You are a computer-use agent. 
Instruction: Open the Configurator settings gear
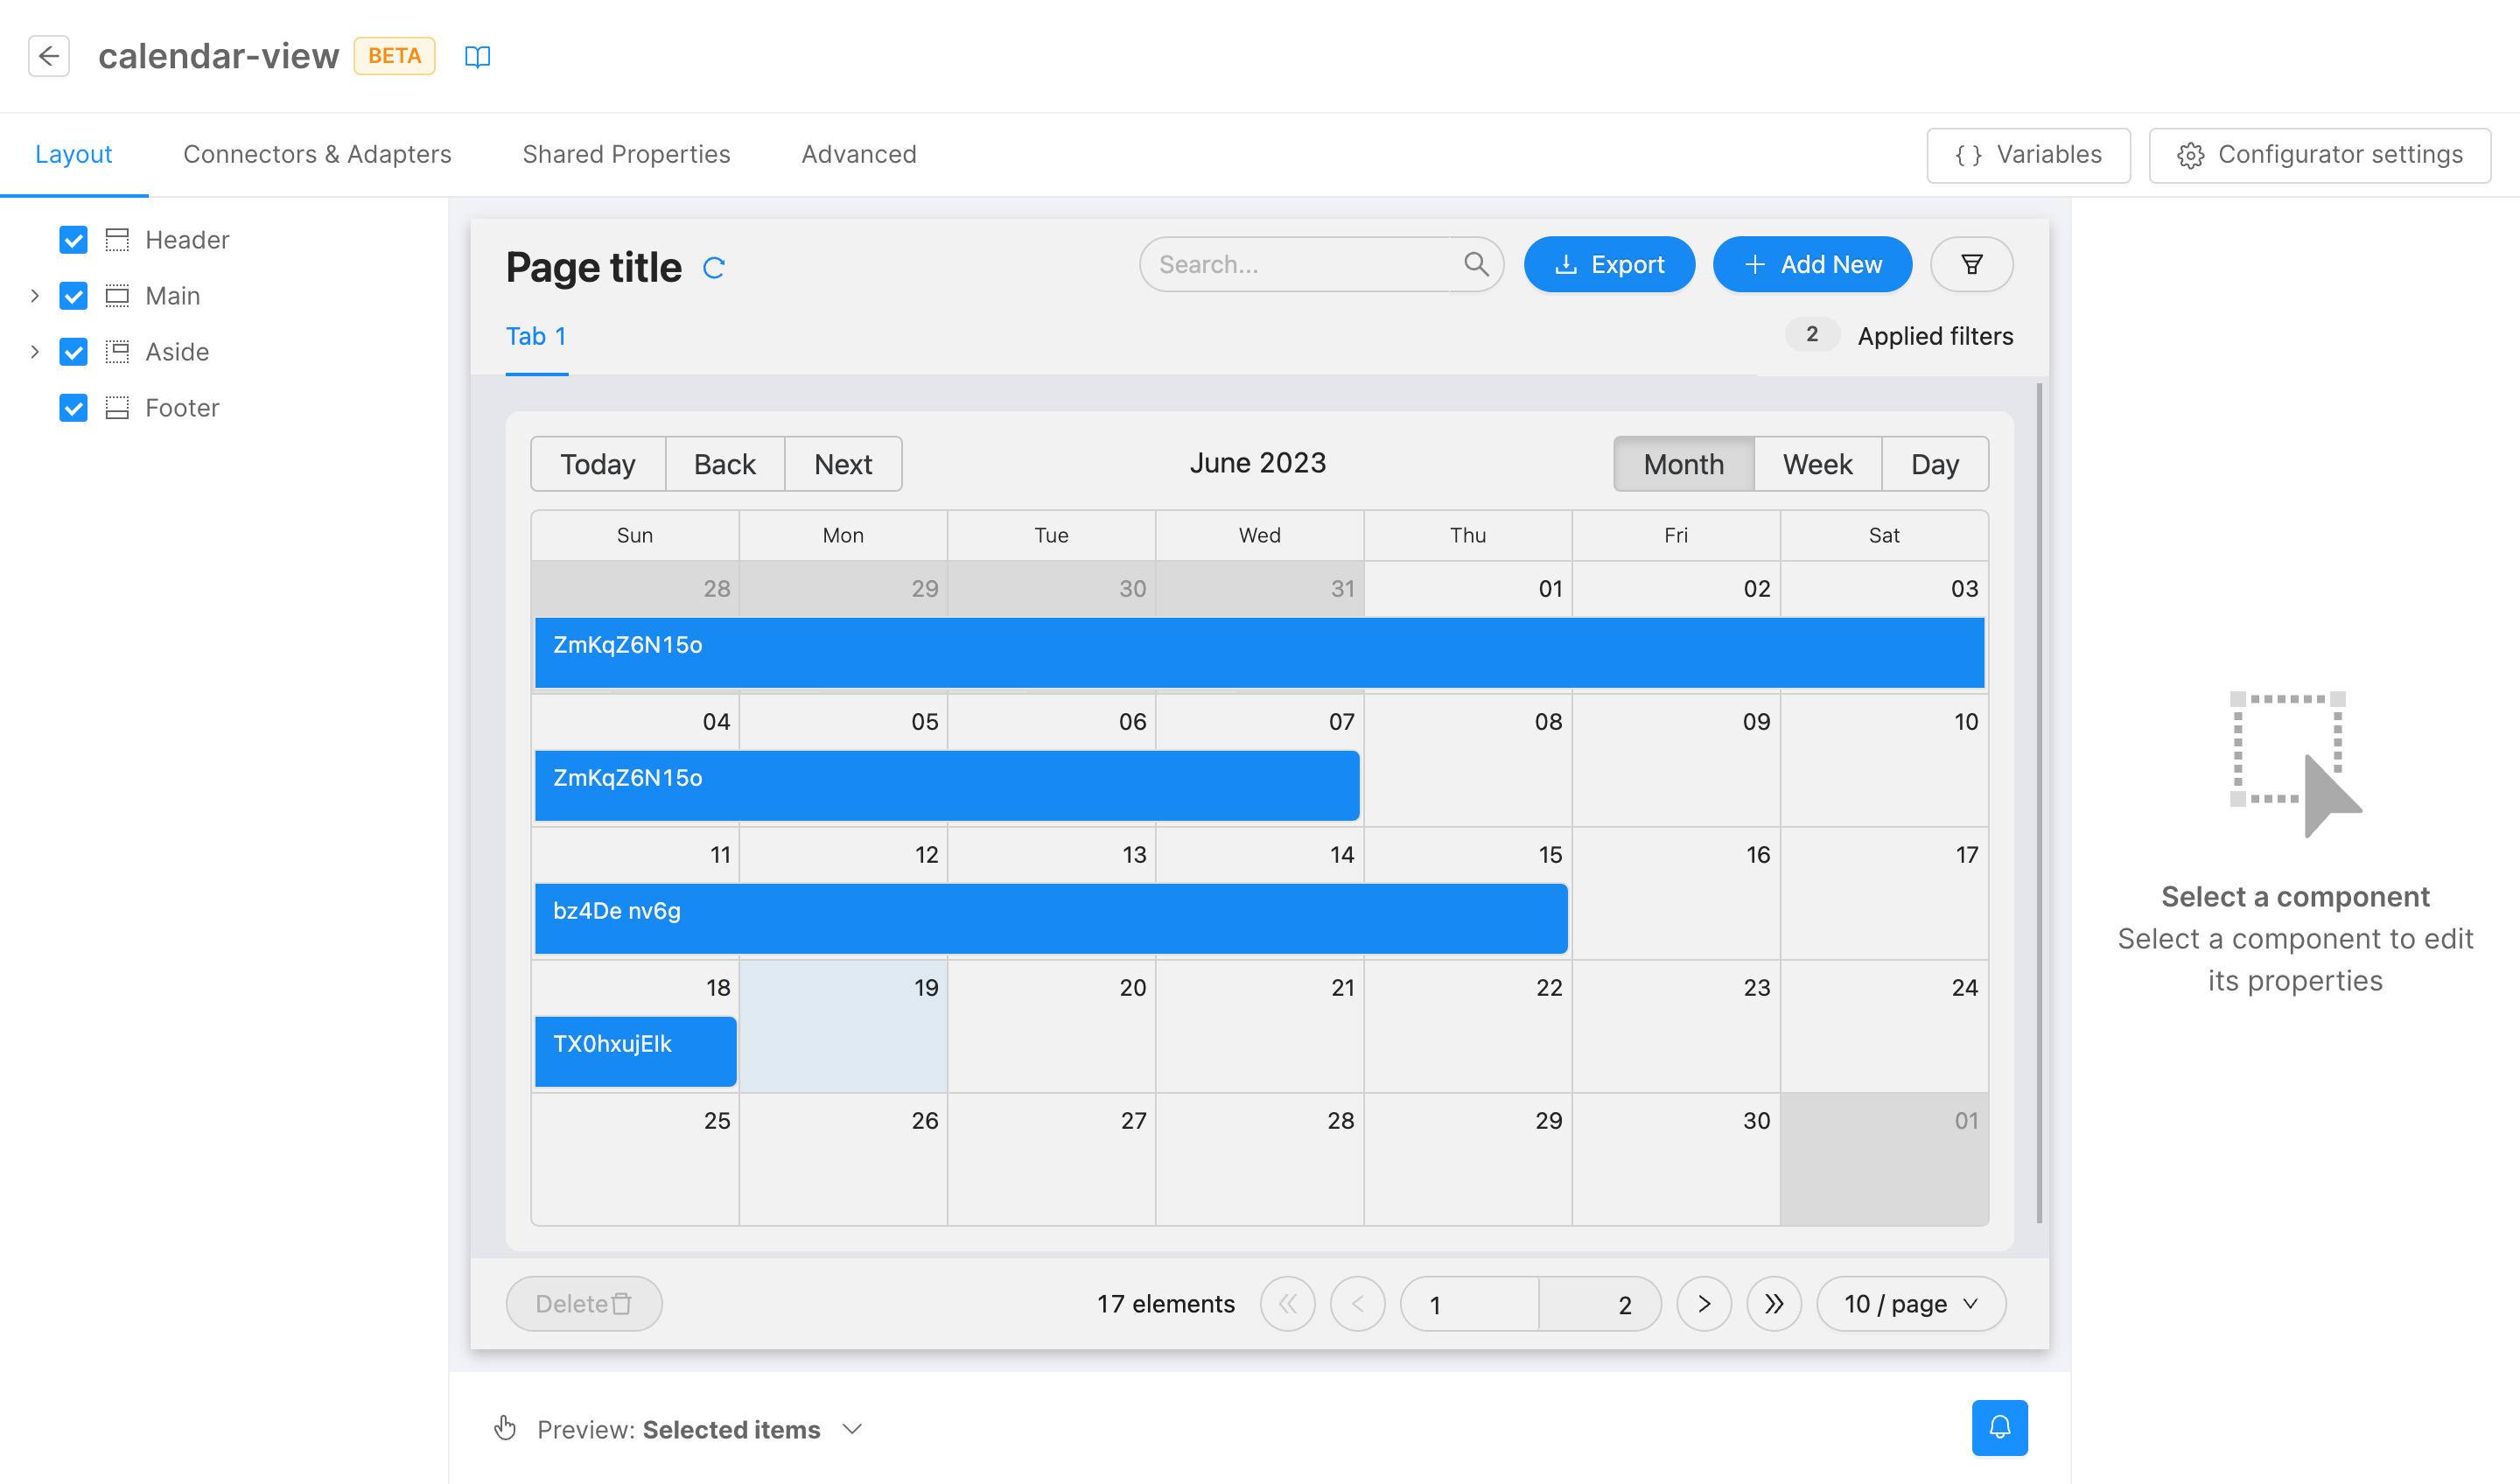(x=2192, y=155)
